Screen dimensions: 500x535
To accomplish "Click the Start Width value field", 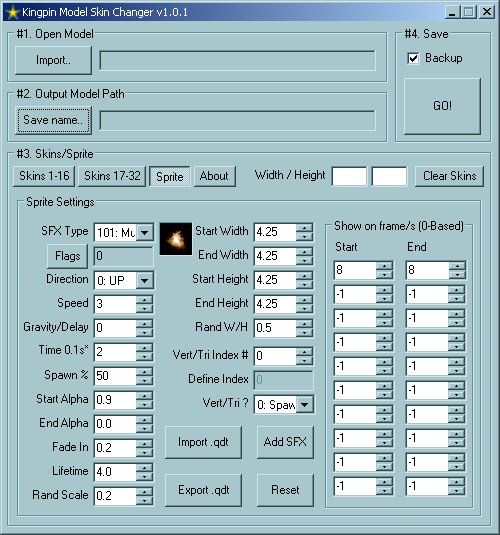I will click(275, 232).
